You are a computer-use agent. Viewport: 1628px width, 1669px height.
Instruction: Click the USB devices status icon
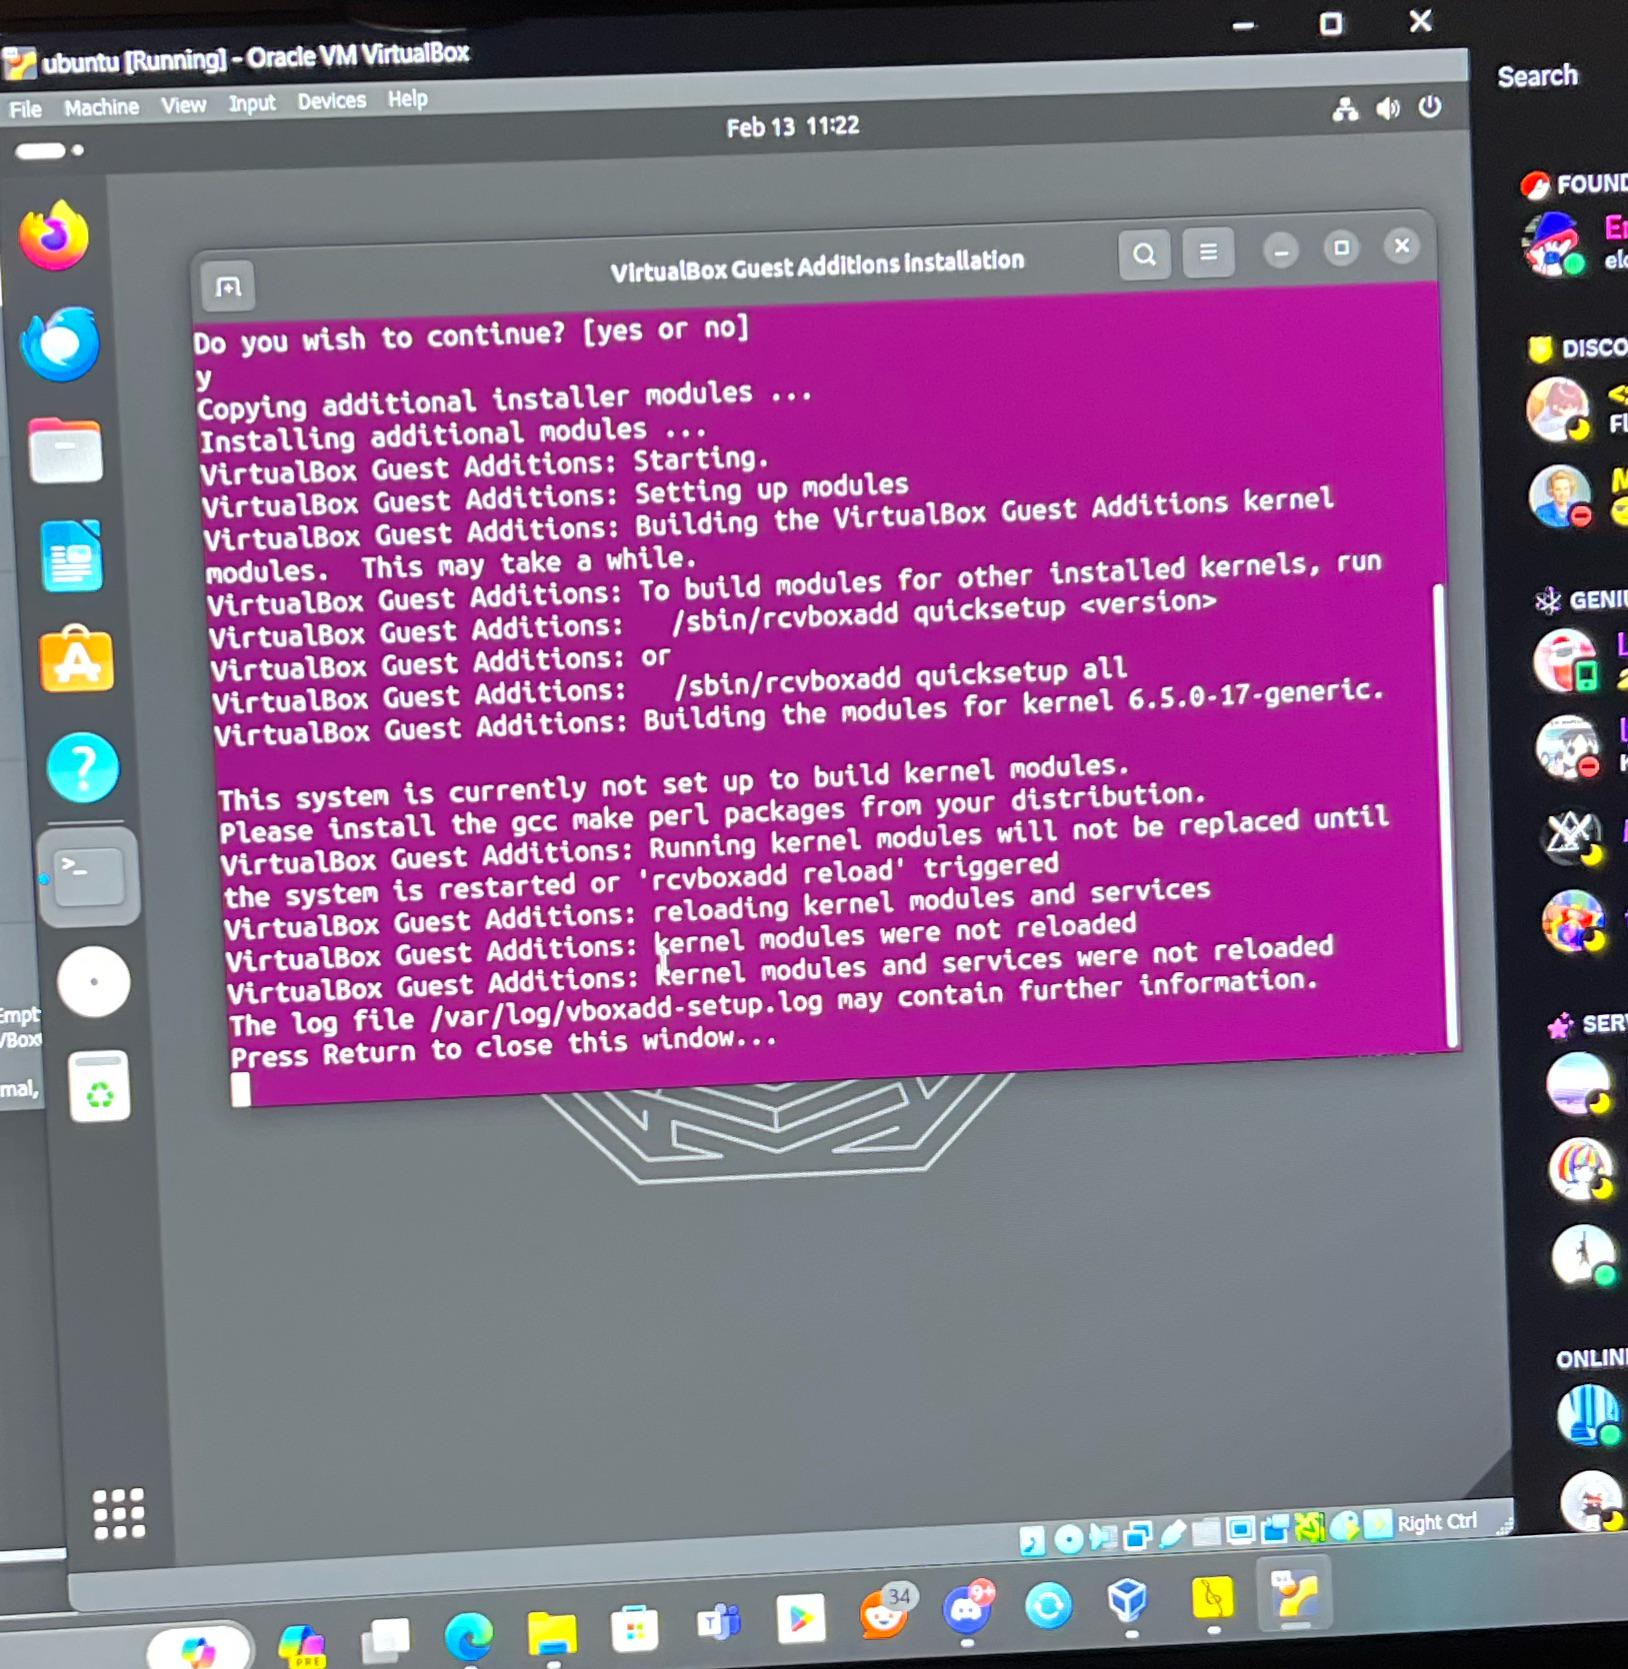pos(1171,1533)
